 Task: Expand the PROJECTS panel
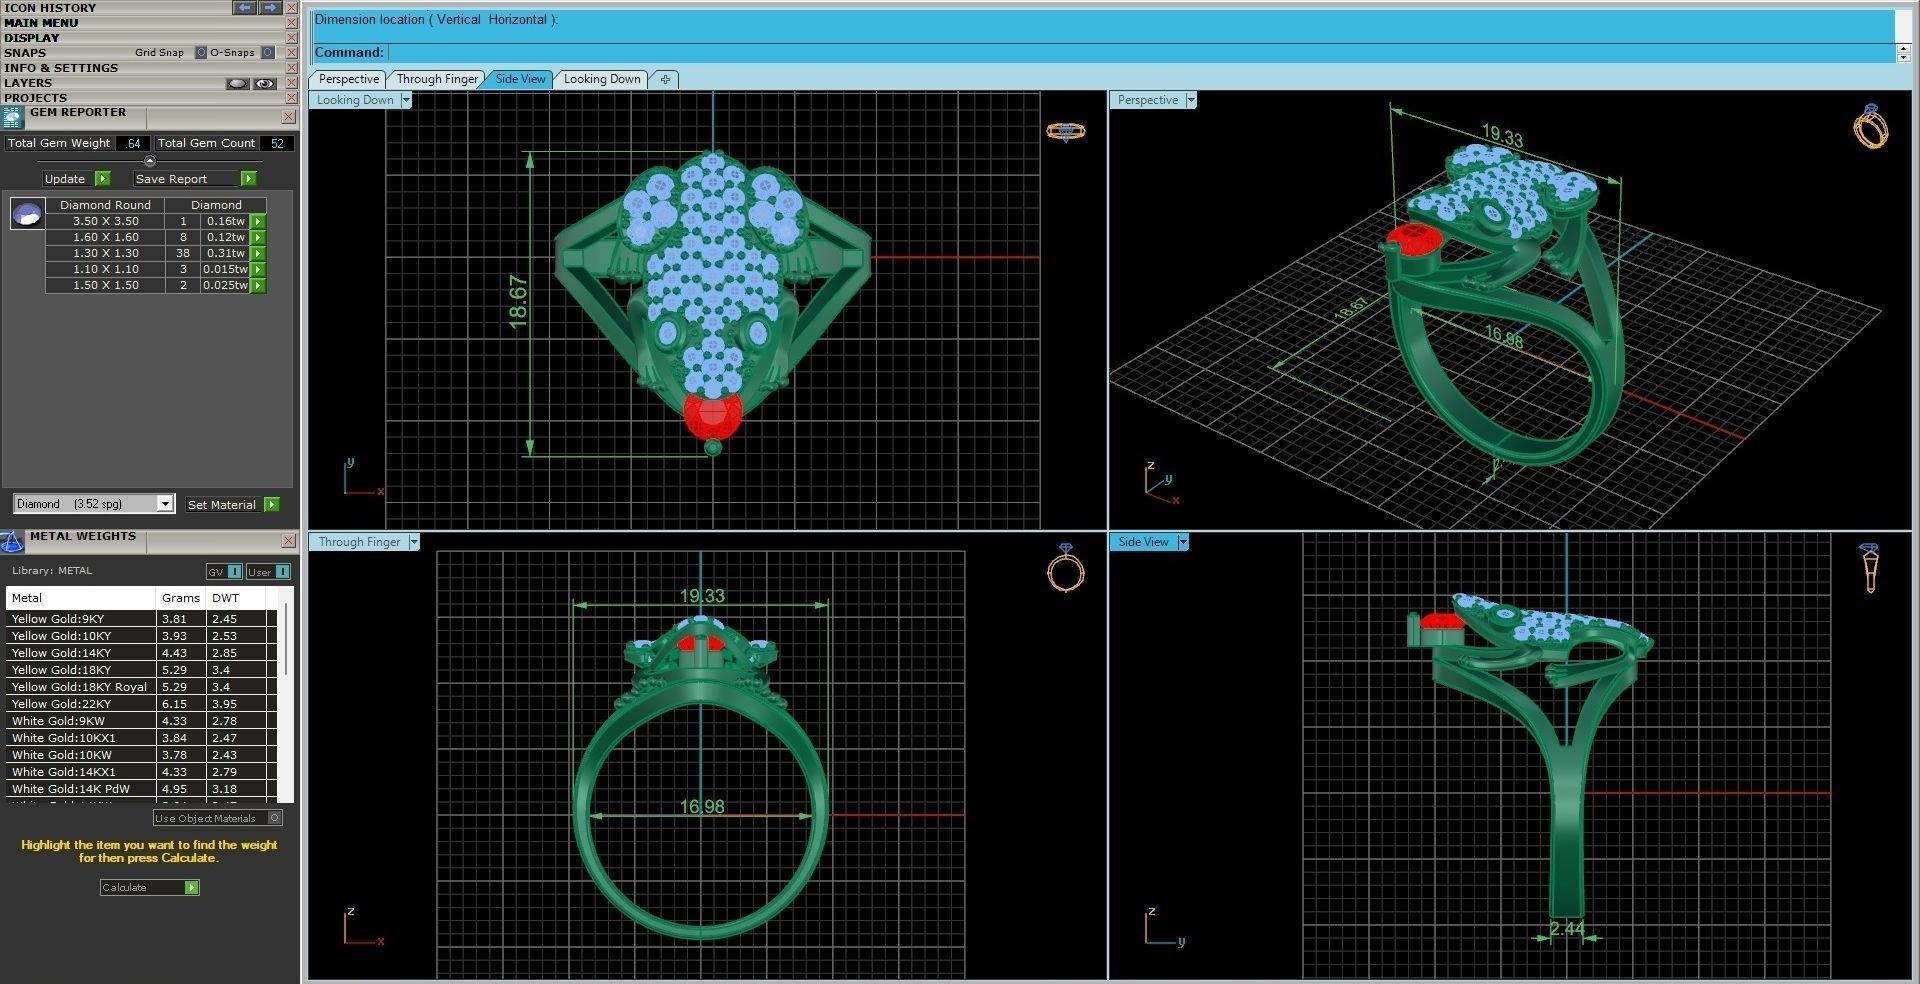coord(35,98)
